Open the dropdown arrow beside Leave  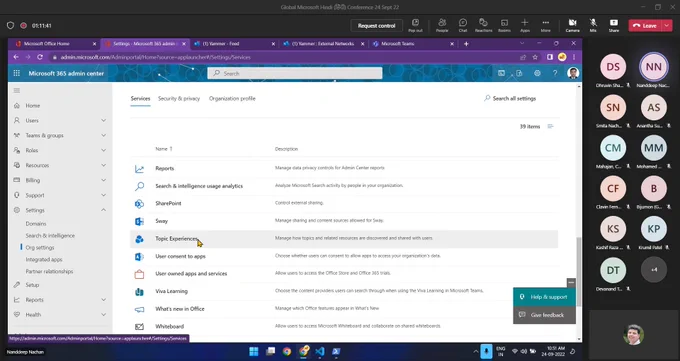pyautogui.click(x=667, y=26)
